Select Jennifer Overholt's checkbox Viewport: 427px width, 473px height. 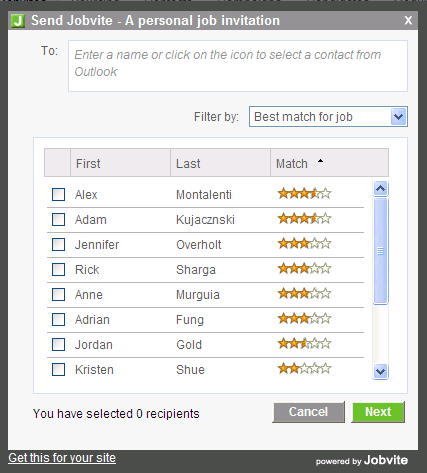click(58, 244)
